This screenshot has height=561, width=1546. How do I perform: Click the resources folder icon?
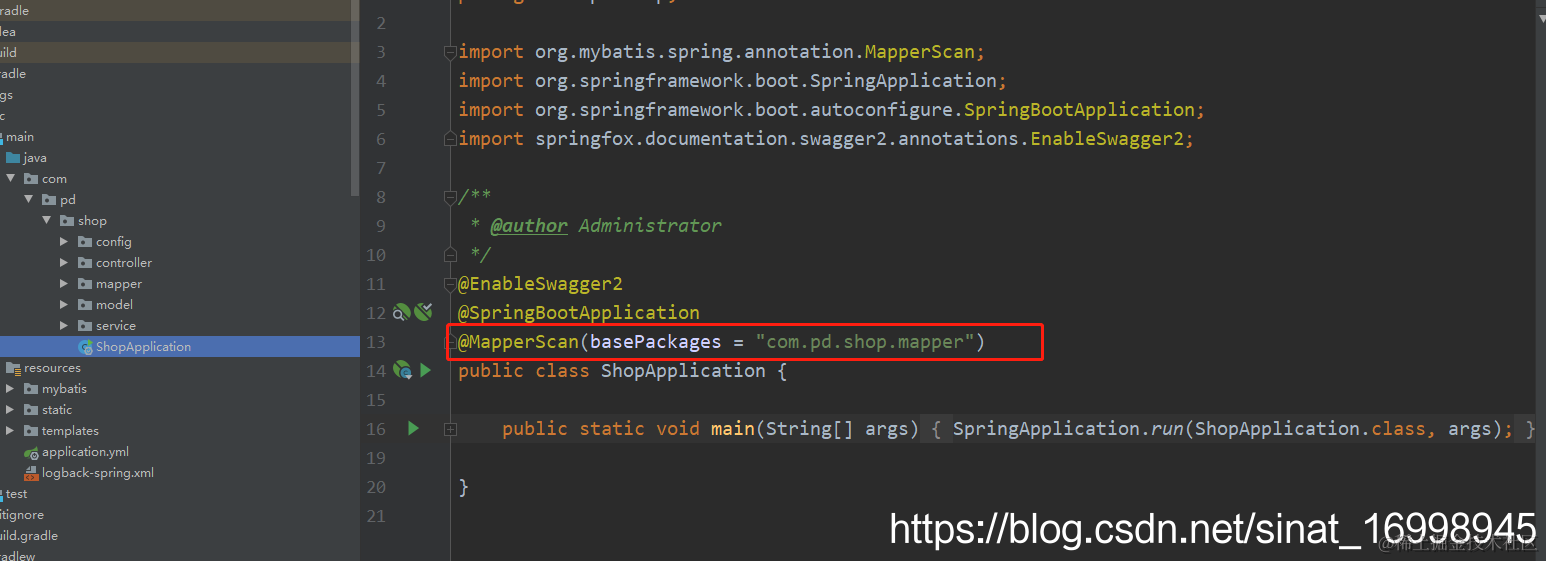(13, 368)
